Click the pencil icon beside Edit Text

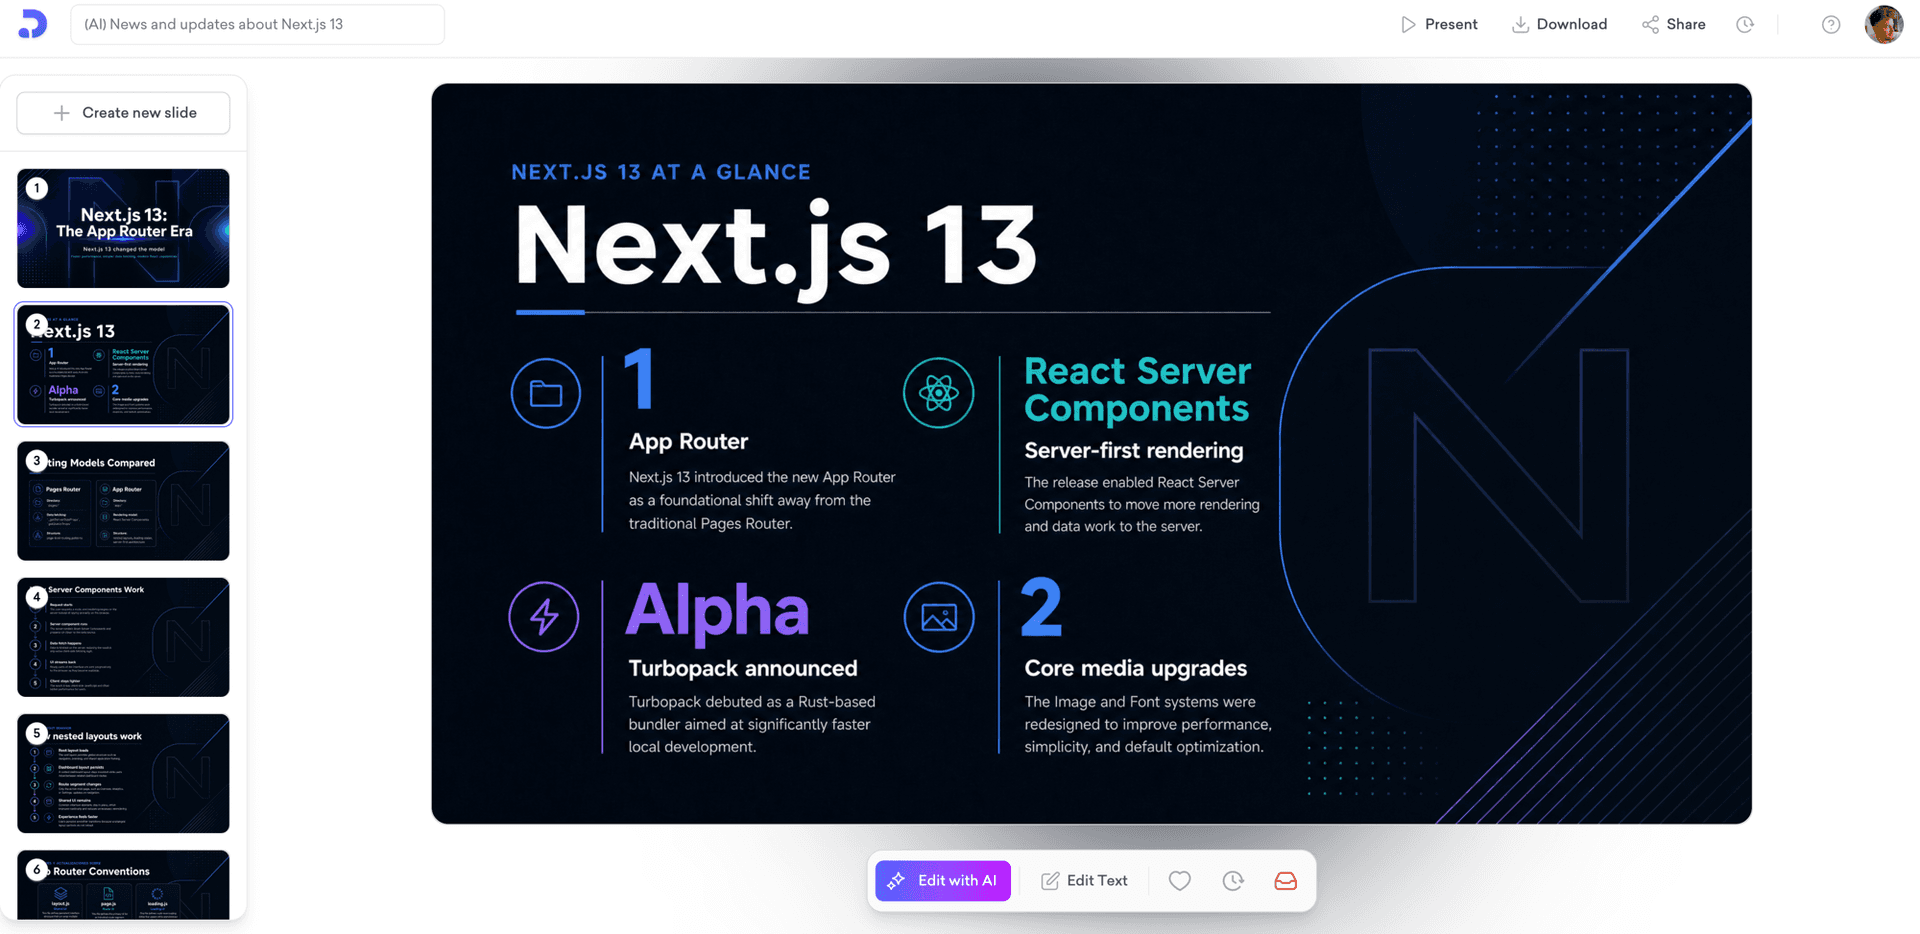1050,881
